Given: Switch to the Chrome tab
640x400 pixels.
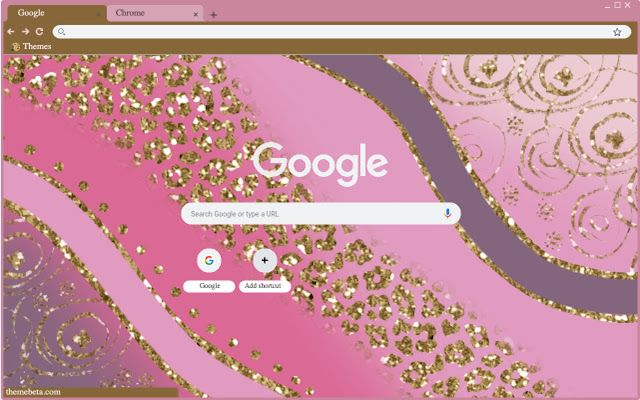Looking at the screenshot, I should click(155, 13).
